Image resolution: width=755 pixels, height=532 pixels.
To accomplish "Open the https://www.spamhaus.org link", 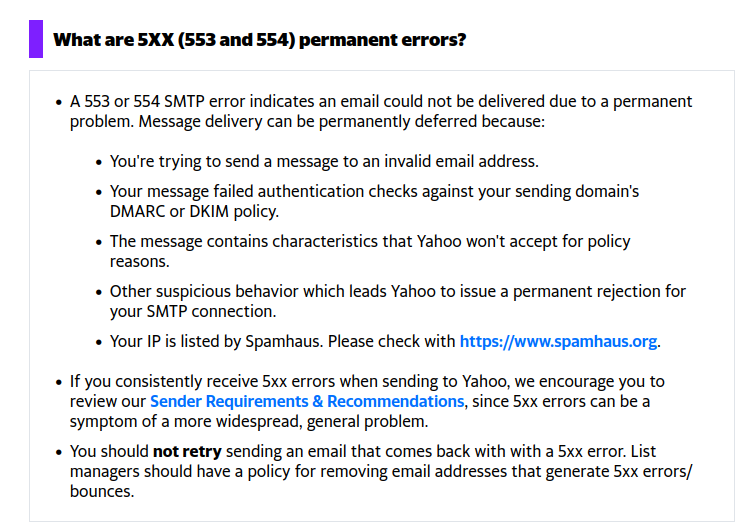I will click(x=558, y=341).
